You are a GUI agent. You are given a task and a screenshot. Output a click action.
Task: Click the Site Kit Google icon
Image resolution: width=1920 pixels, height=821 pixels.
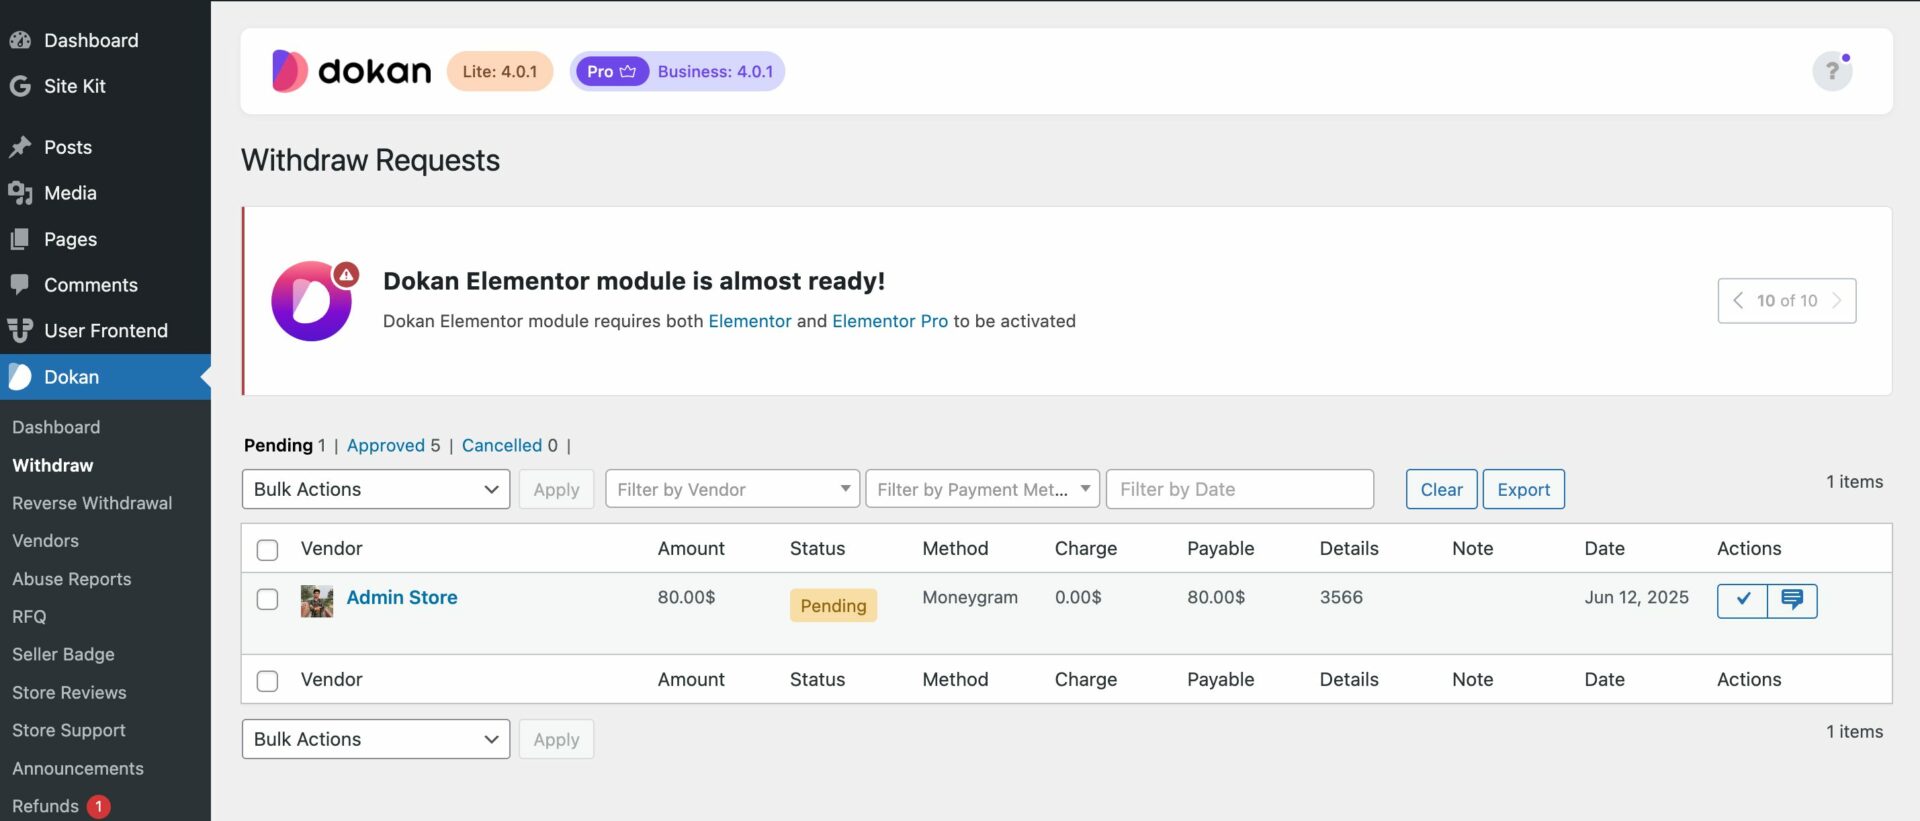[20, 86]
